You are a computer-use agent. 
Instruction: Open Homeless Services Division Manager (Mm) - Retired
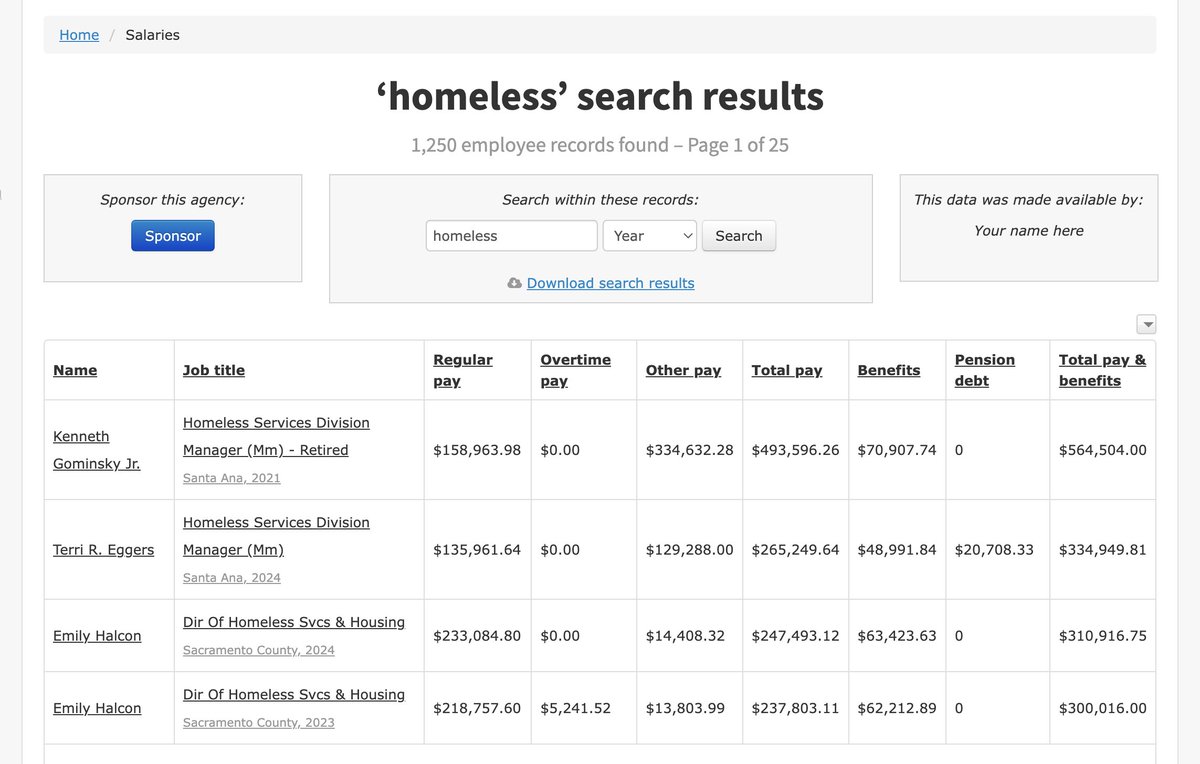click(276, 436)
